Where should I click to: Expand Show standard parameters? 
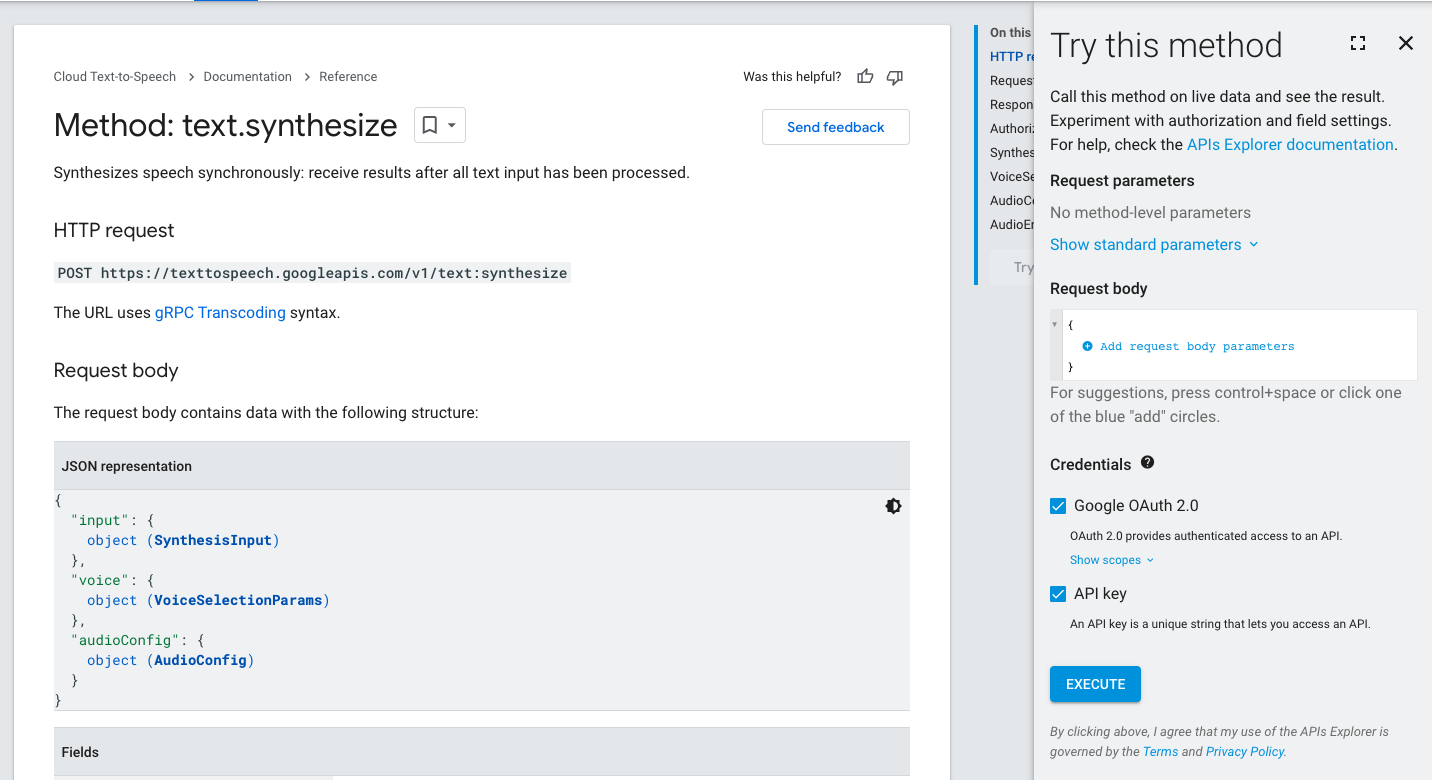[x=1154, y=245]
